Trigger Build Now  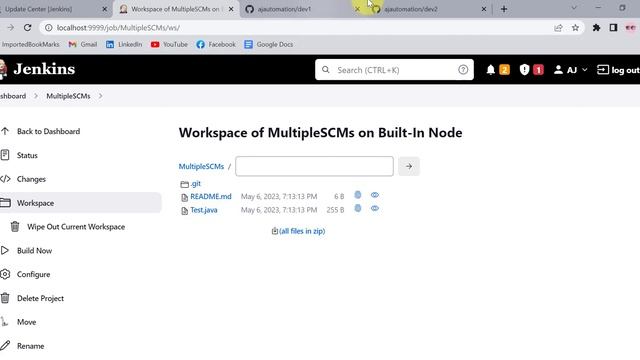(34, 251)
